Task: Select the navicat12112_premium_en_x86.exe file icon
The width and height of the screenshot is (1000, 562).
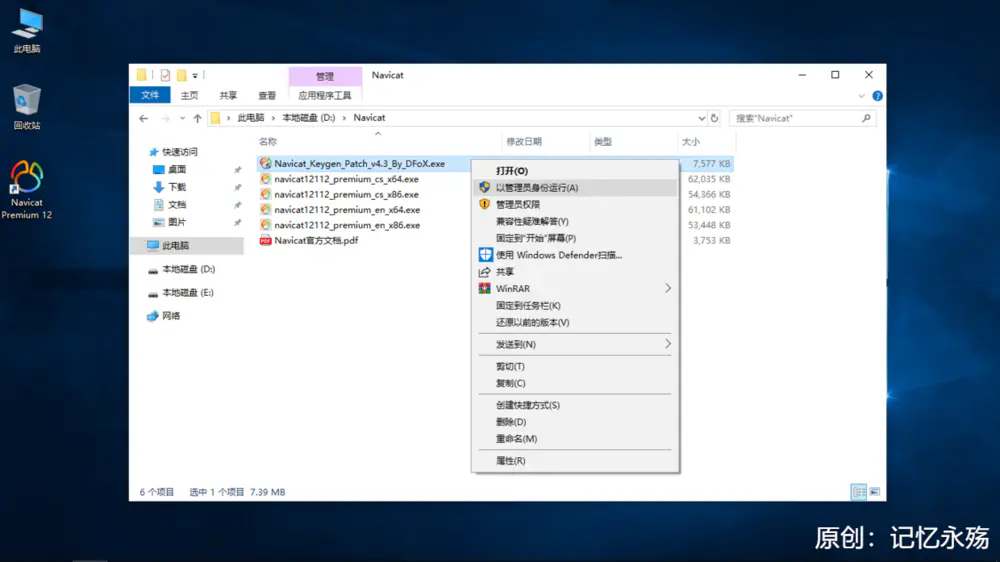Action: point(265,225)
